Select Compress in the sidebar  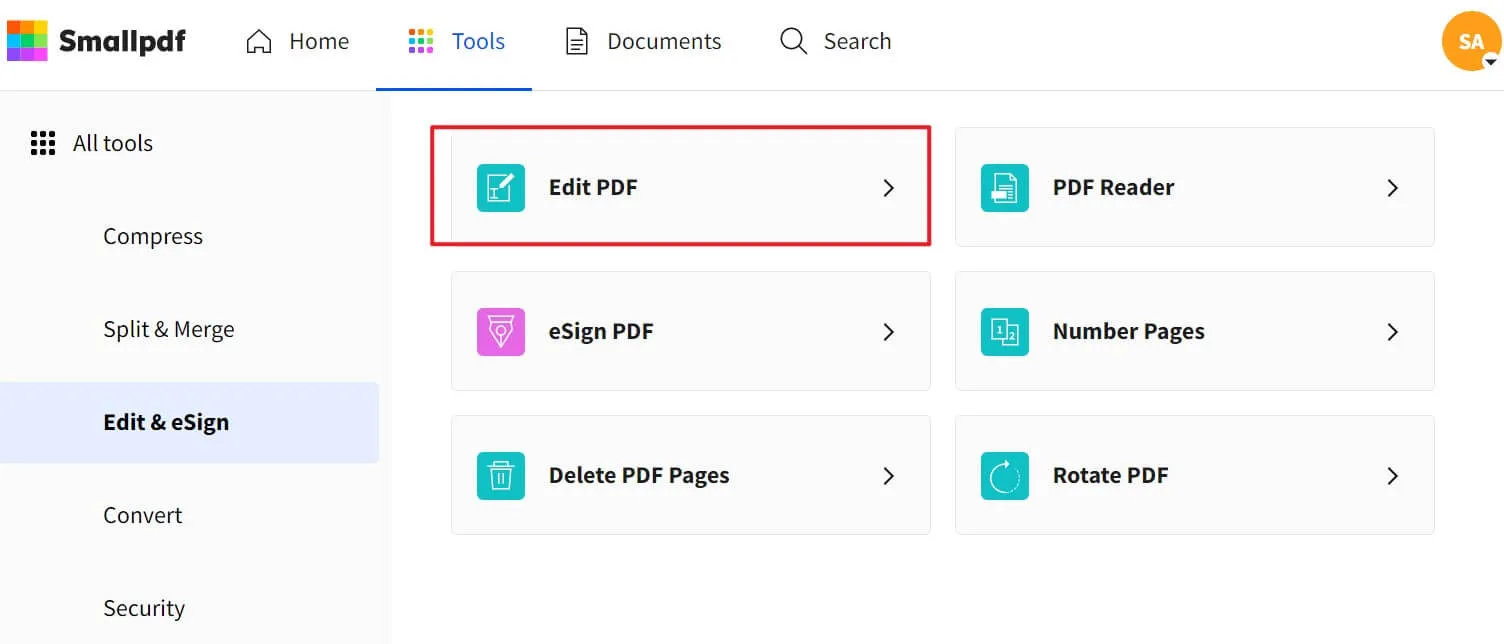[153, 236]
